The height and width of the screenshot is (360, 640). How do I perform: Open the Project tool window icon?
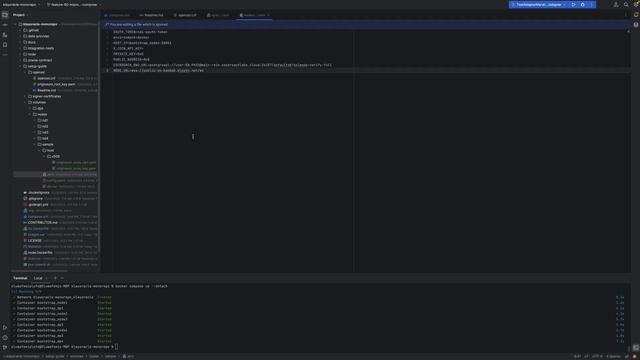point(5,15)
